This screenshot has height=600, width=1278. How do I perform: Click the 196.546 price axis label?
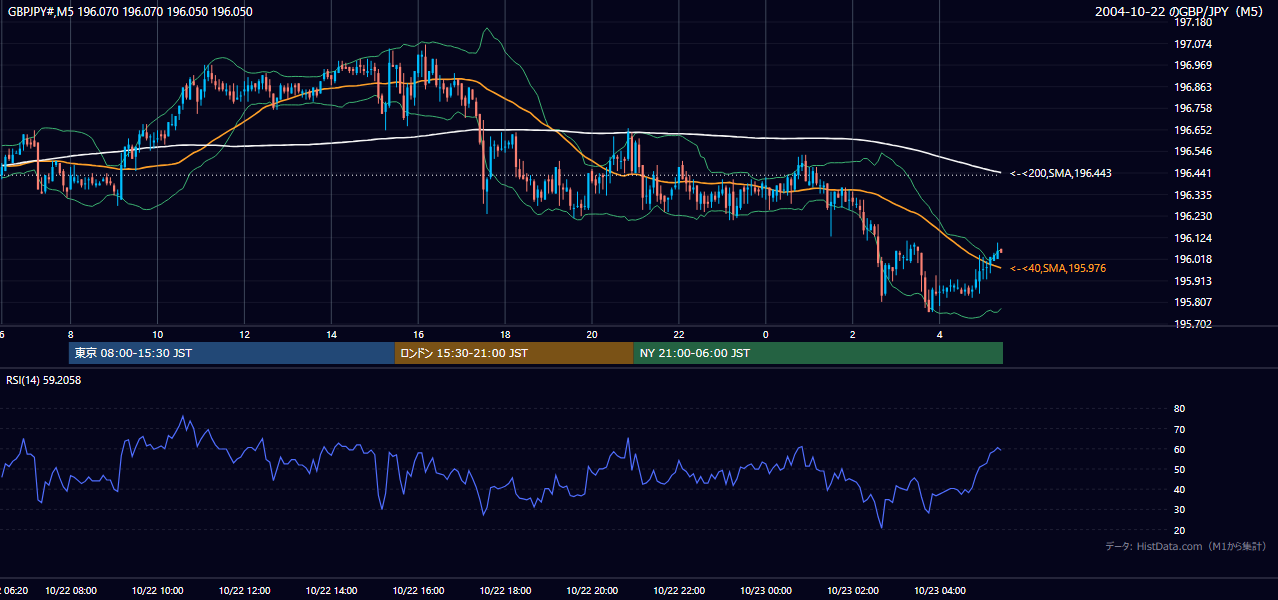1192,151
